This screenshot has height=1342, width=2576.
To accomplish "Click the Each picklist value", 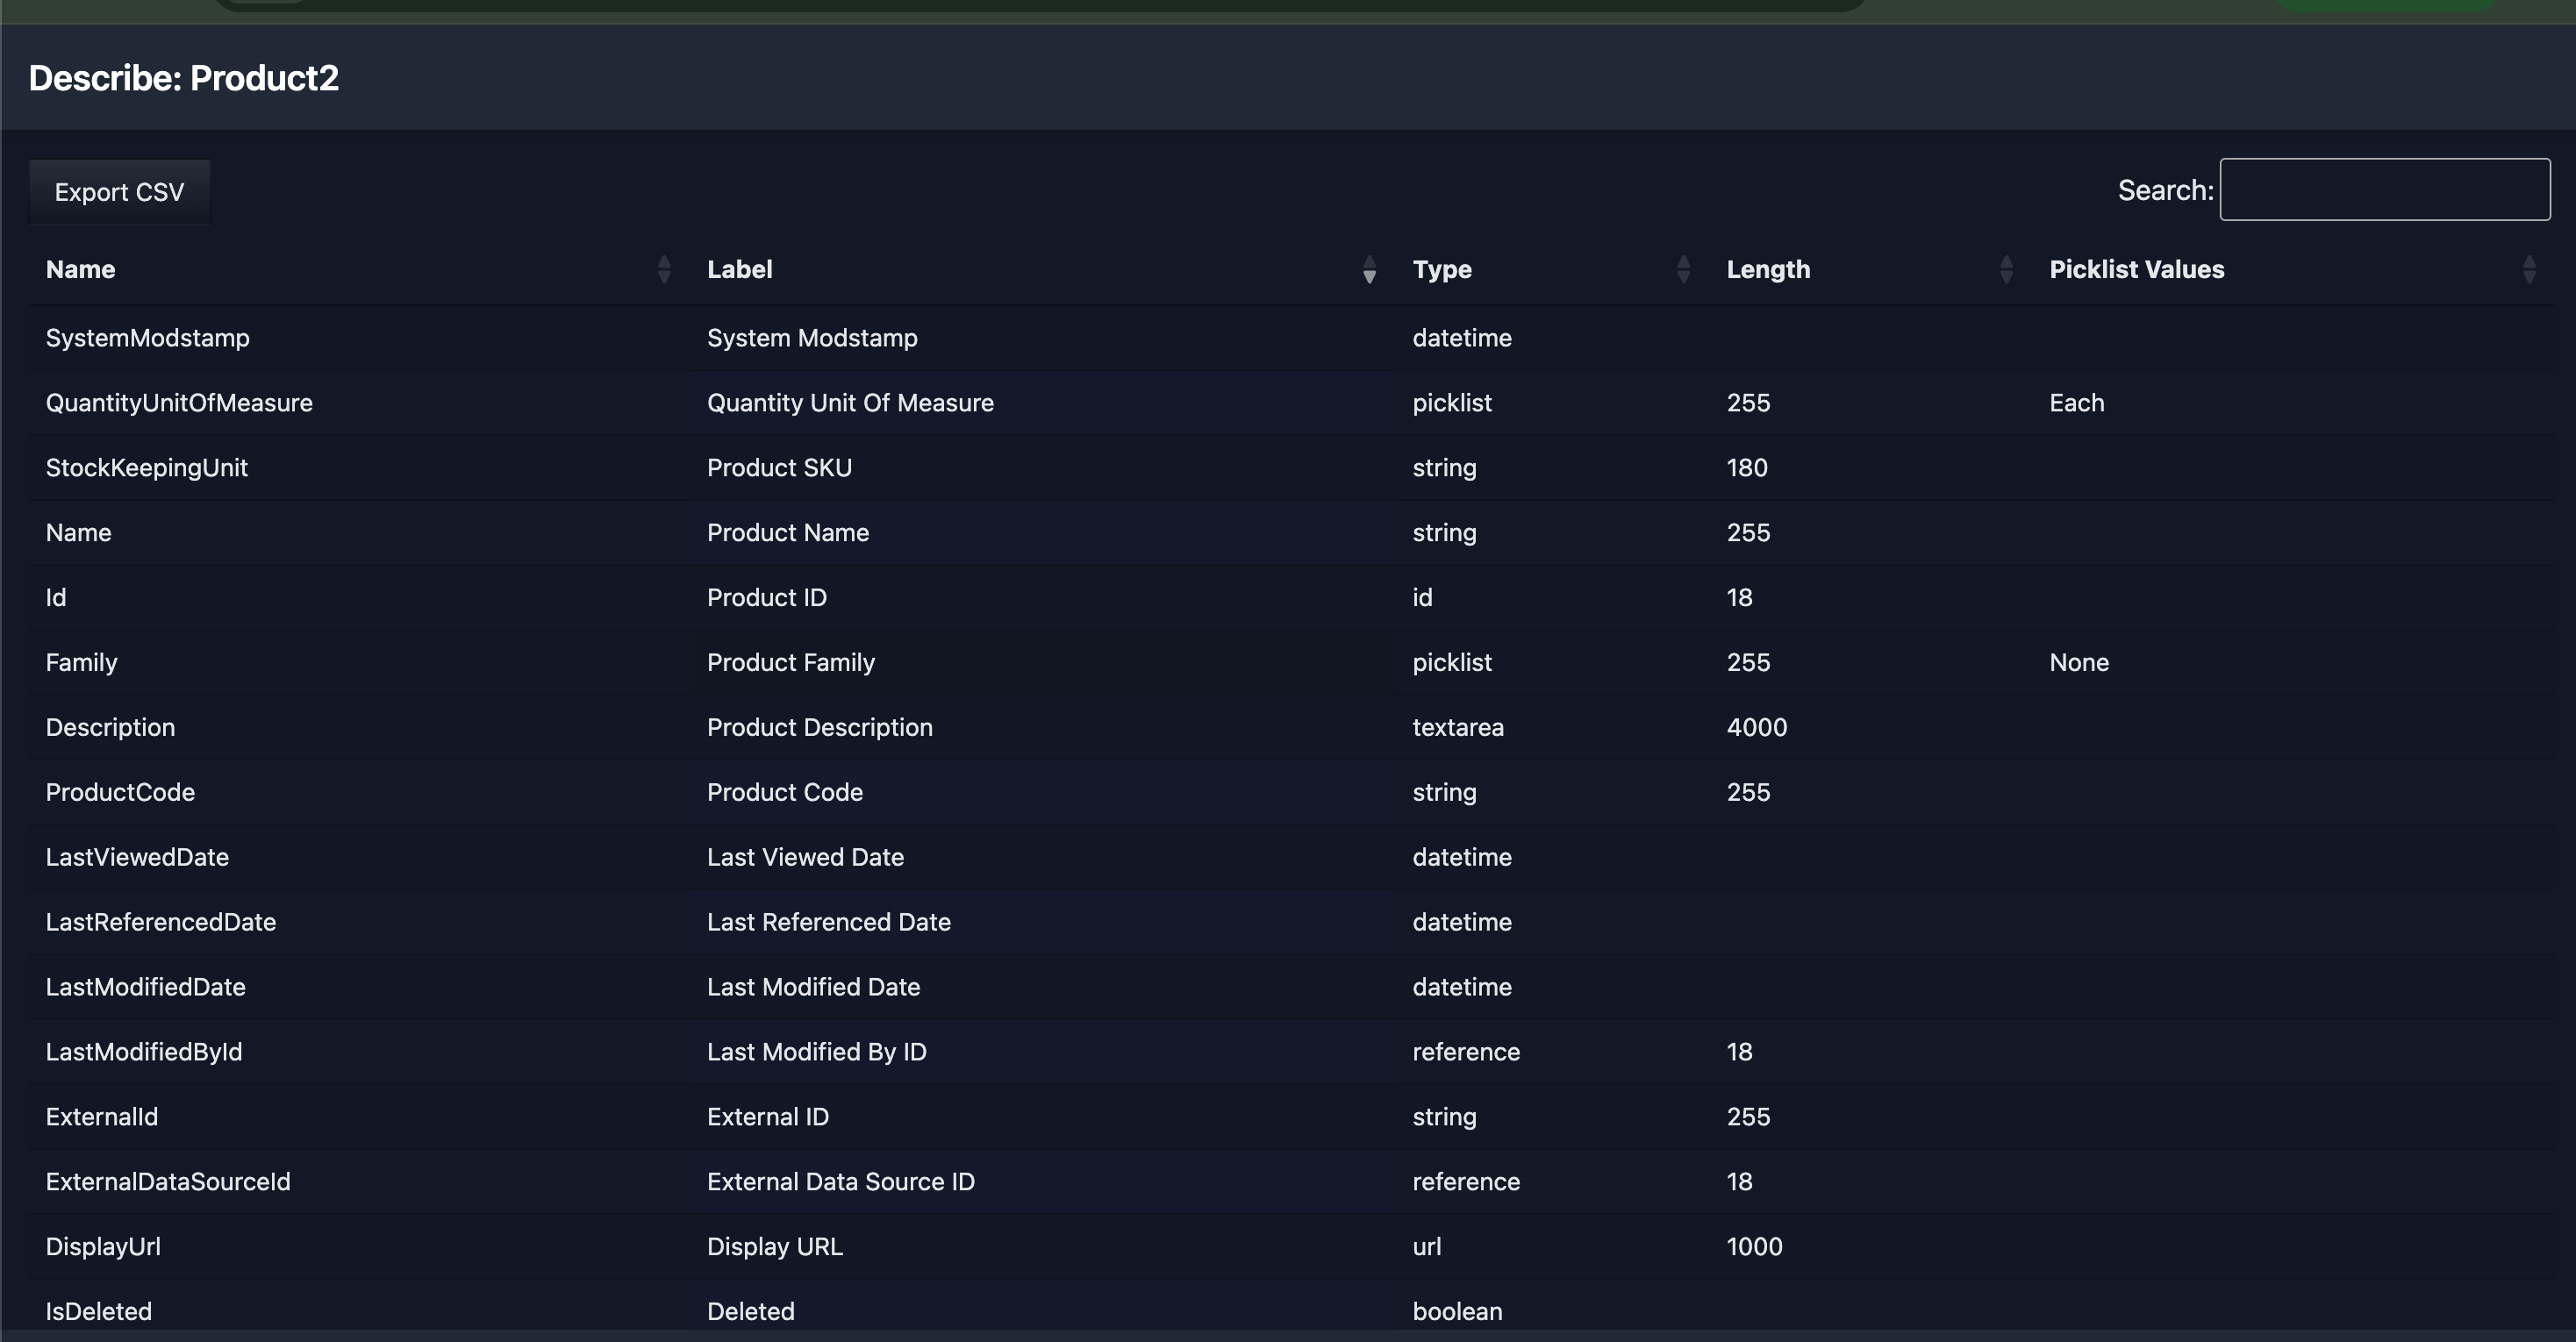I will click(2076, 403).
